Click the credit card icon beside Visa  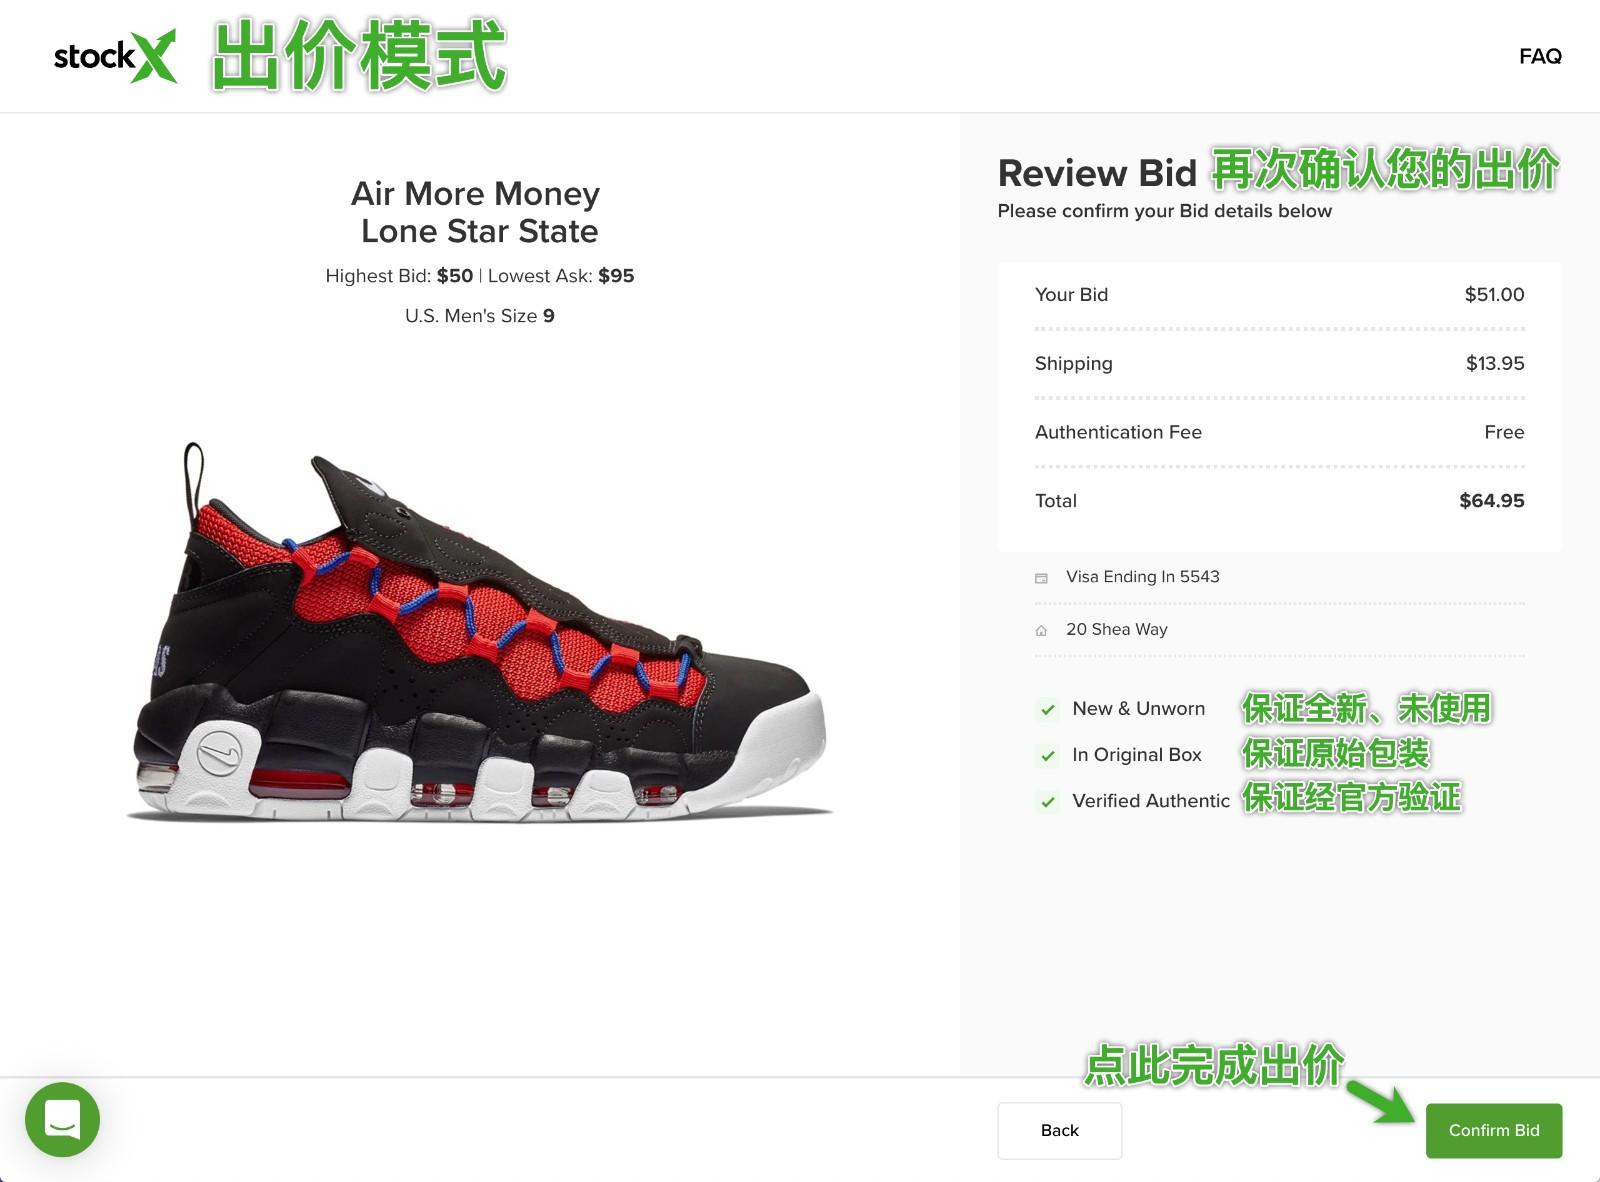pyautogui.click(x=1041, y=578)
